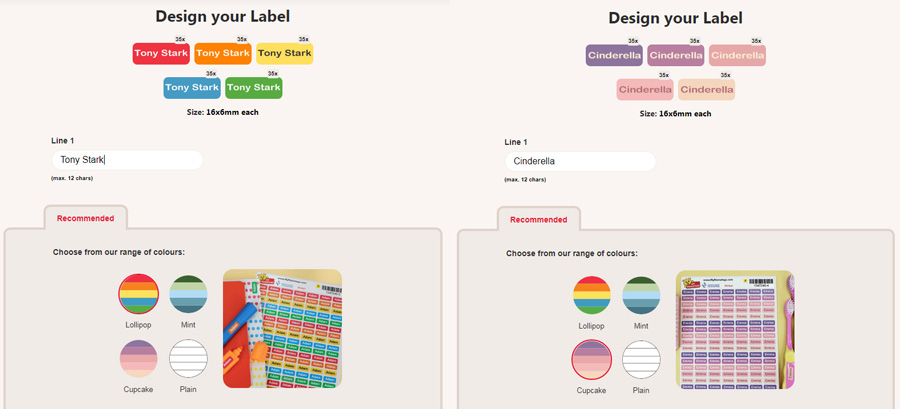Choose Mint colour scheme under Tony Stark design
900x409 pixels.
click(x=189, y=295)
